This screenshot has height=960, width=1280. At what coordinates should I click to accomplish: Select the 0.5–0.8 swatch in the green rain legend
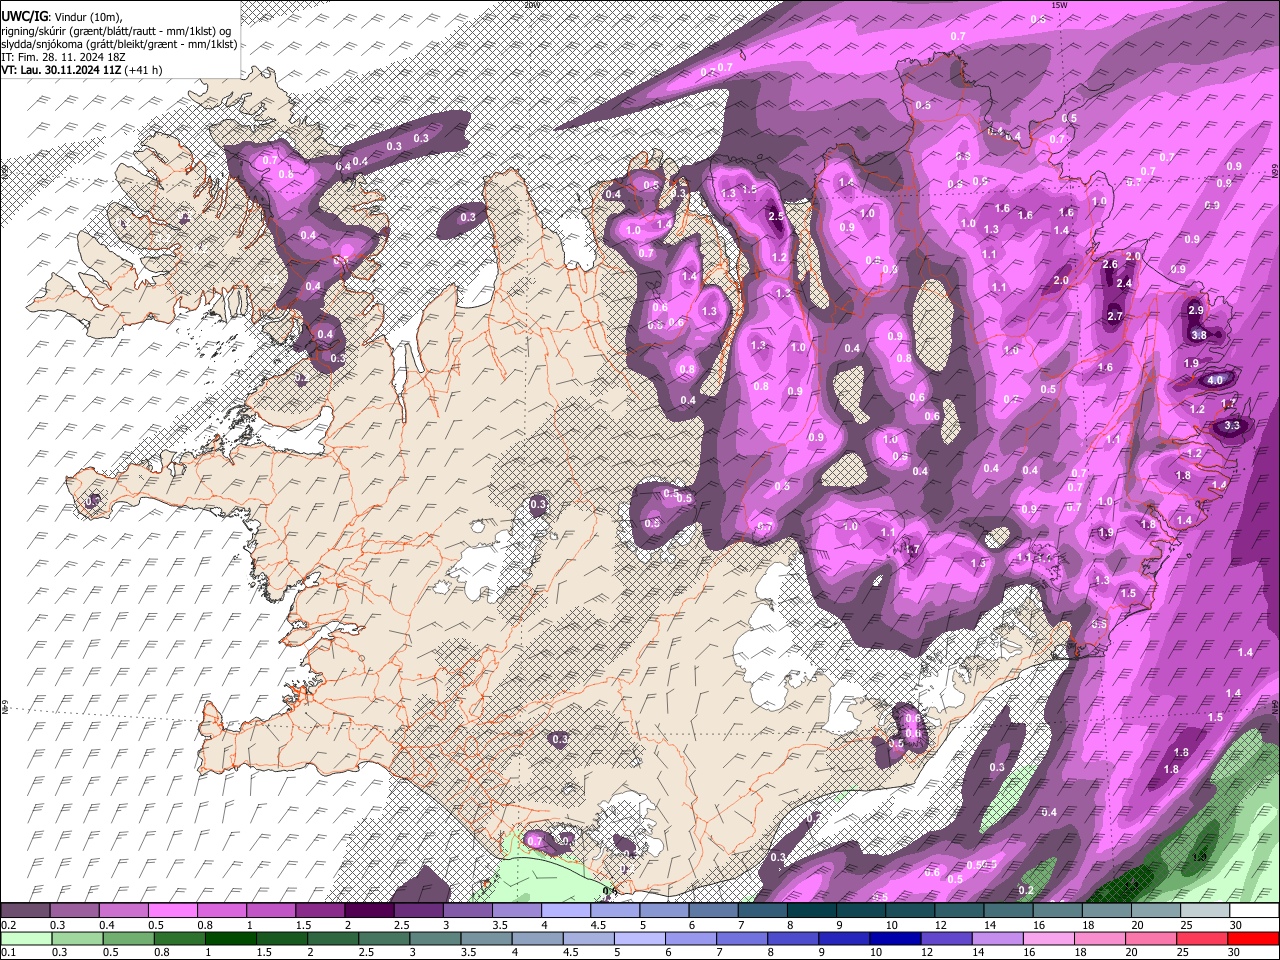[128, 939]
